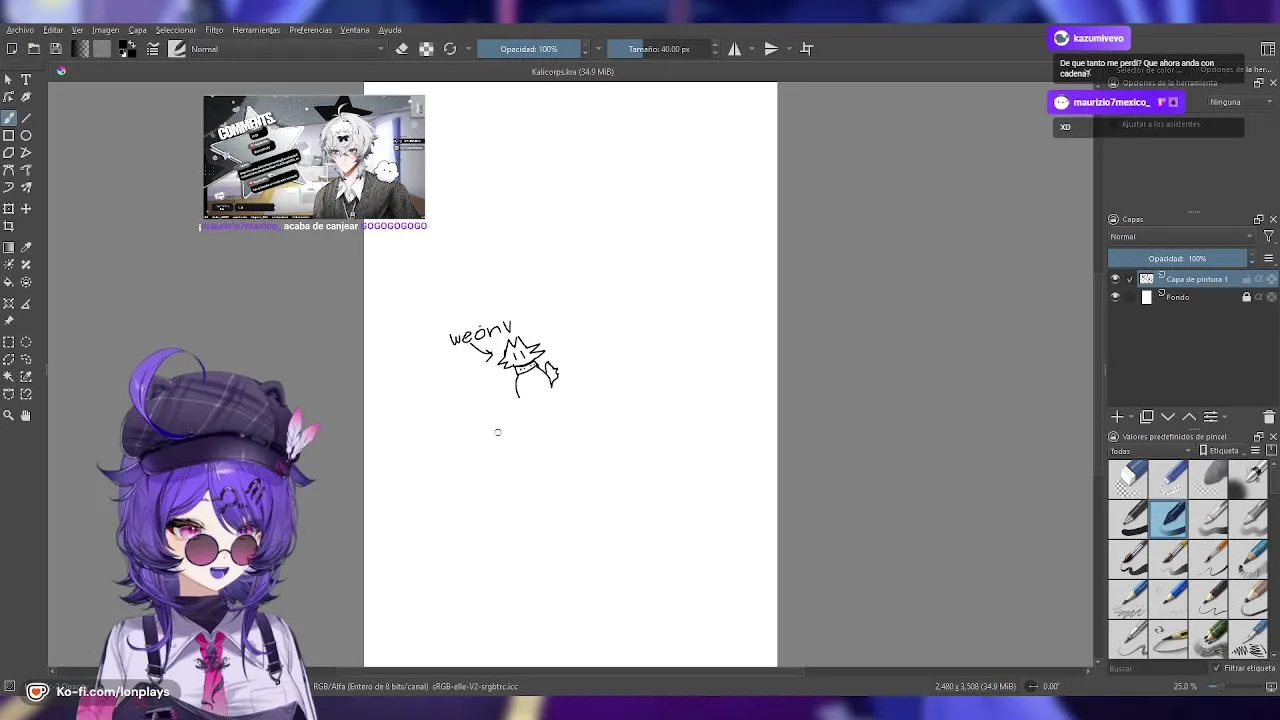This screenshot has height=720, width=1280.
Task: Select the reference images pin tool
Action: click(9, 320)
